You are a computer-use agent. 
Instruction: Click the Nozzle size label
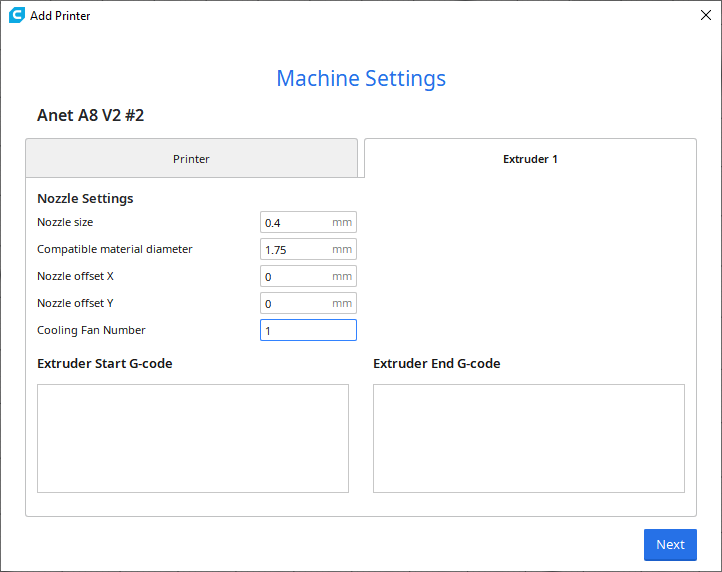(x=65, y=222)
